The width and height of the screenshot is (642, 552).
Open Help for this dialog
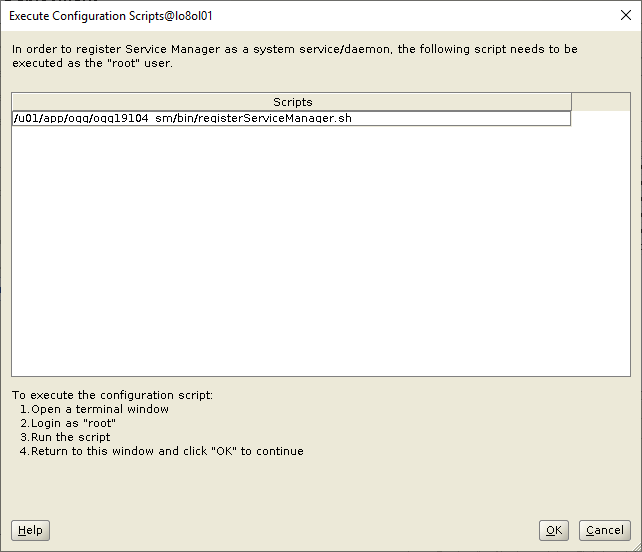[x=30, y=530]
